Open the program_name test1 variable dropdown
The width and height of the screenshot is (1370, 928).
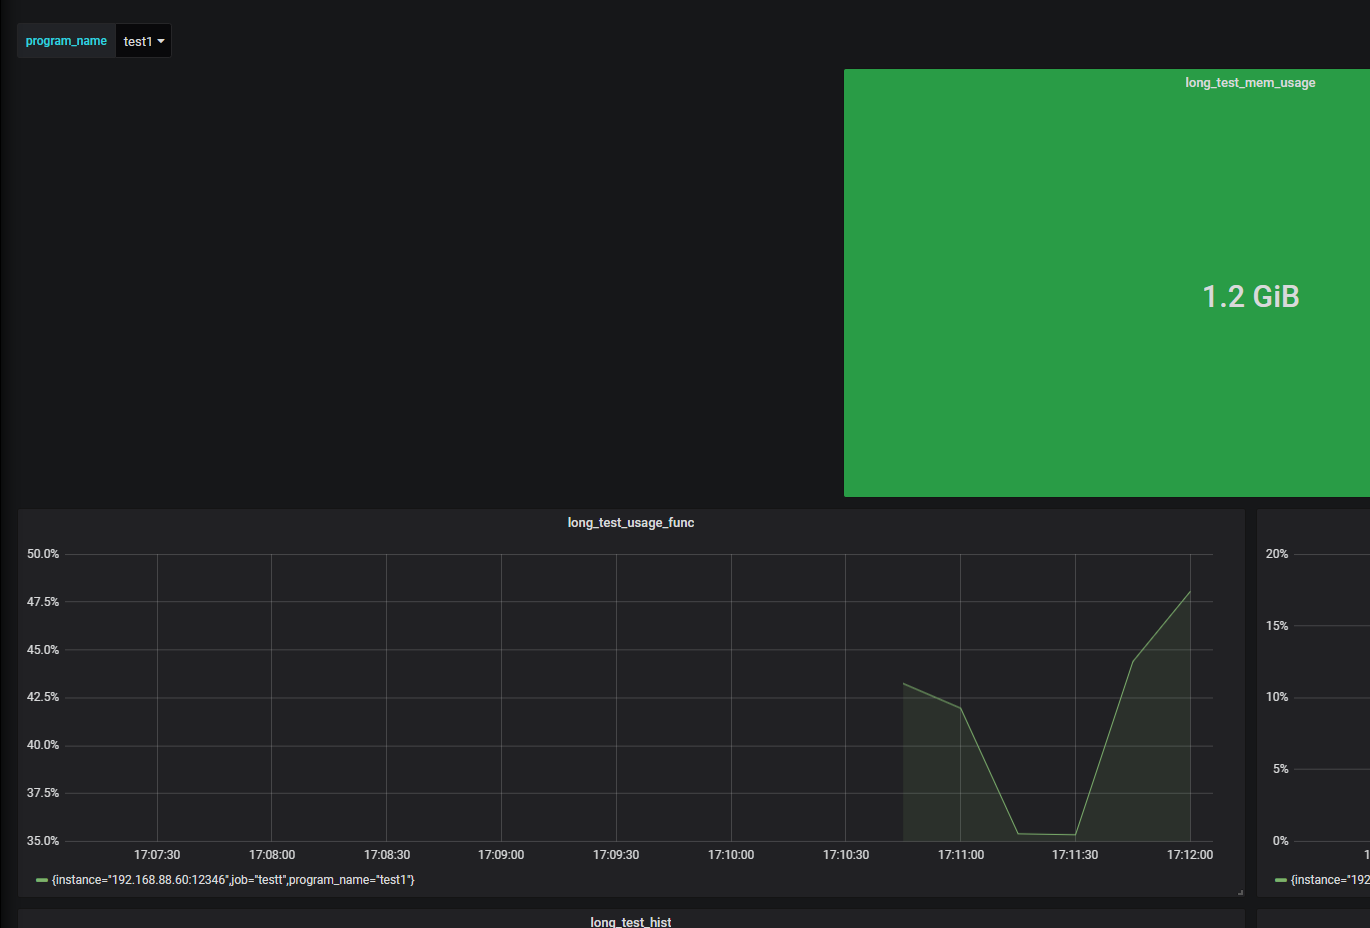click(x=143, y=41)
